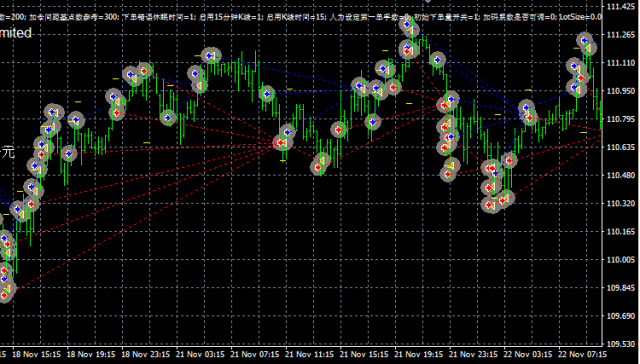Select the blue trade marker at 110.795 near 18 Nov 19:15

pos(76,120)
